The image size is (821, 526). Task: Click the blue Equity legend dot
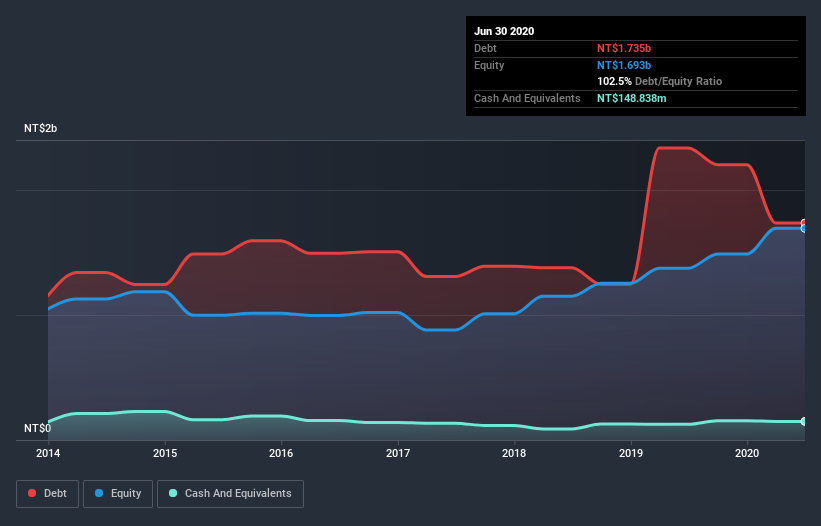coord(99,493)
